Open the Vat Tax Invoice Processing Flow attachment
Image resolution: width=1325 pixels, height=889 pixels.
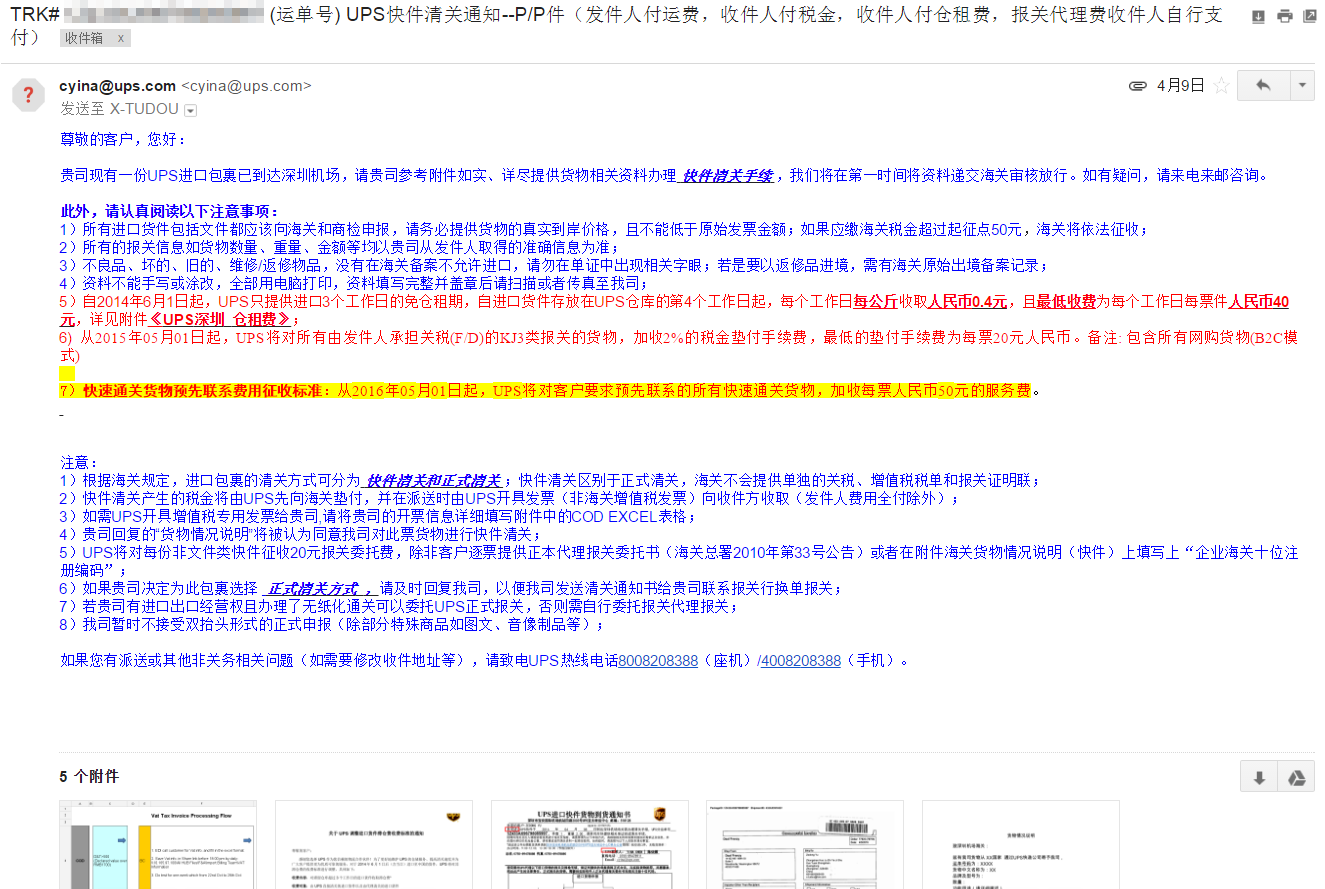coord(158,845)
